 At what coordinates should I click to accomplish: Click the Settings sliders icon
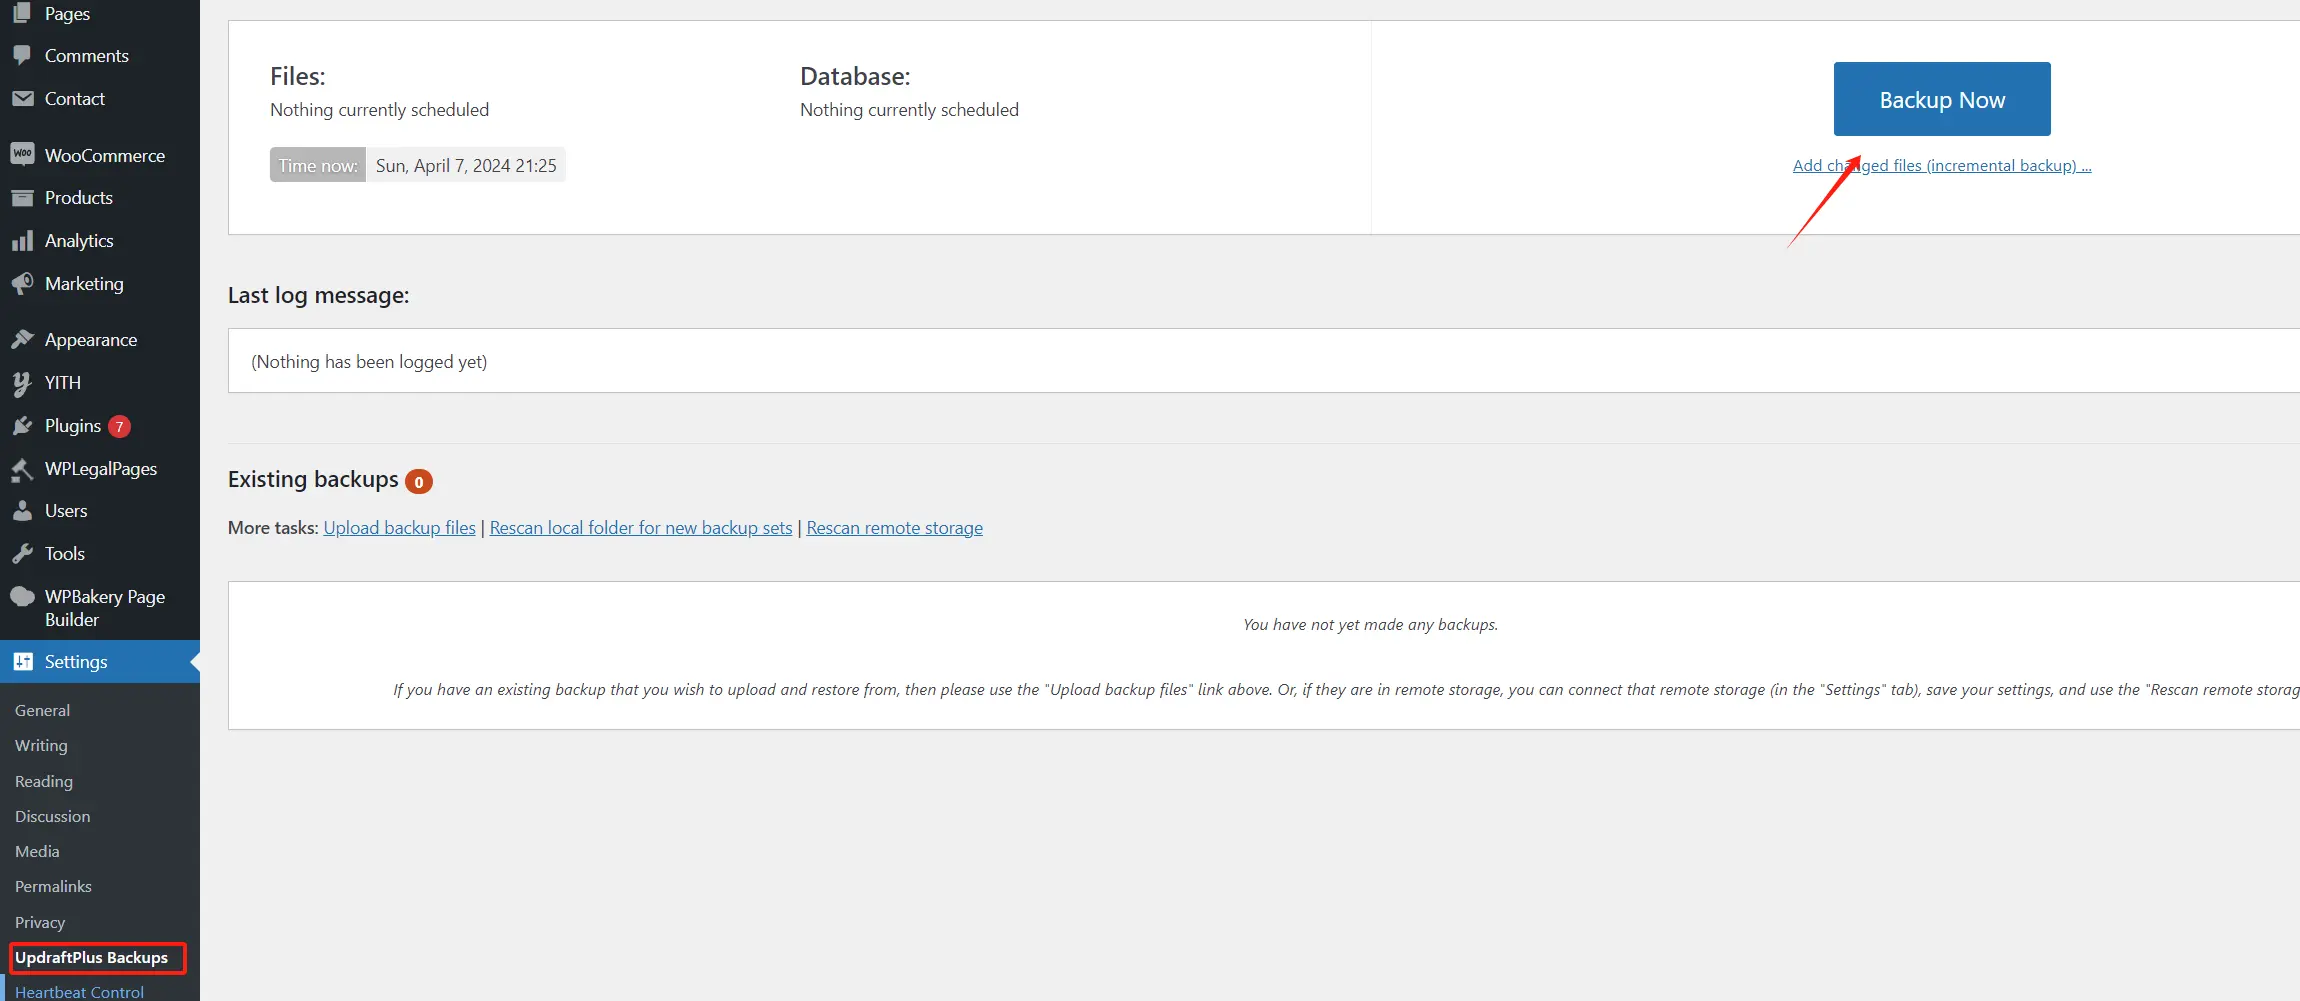pos(22,662)
